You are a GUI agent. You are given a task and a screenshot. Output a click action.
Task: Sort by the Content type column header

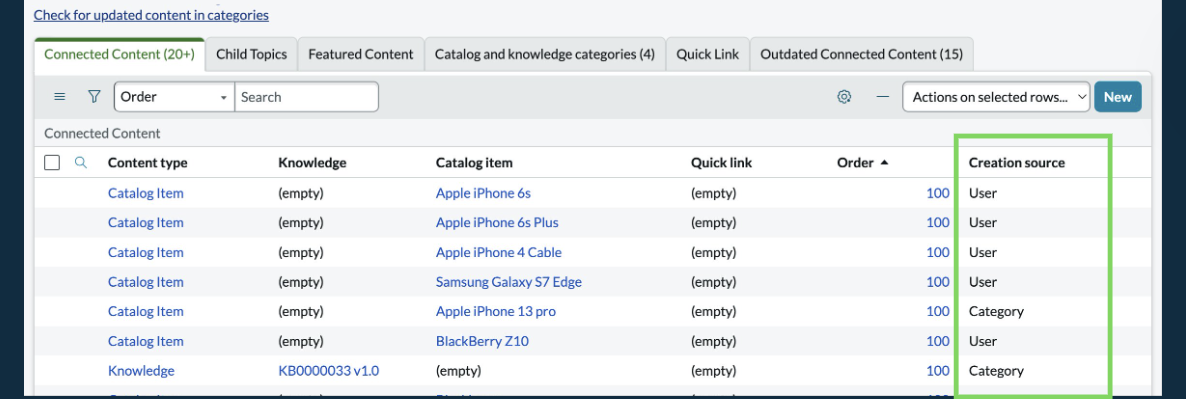[x=147, y=162]
